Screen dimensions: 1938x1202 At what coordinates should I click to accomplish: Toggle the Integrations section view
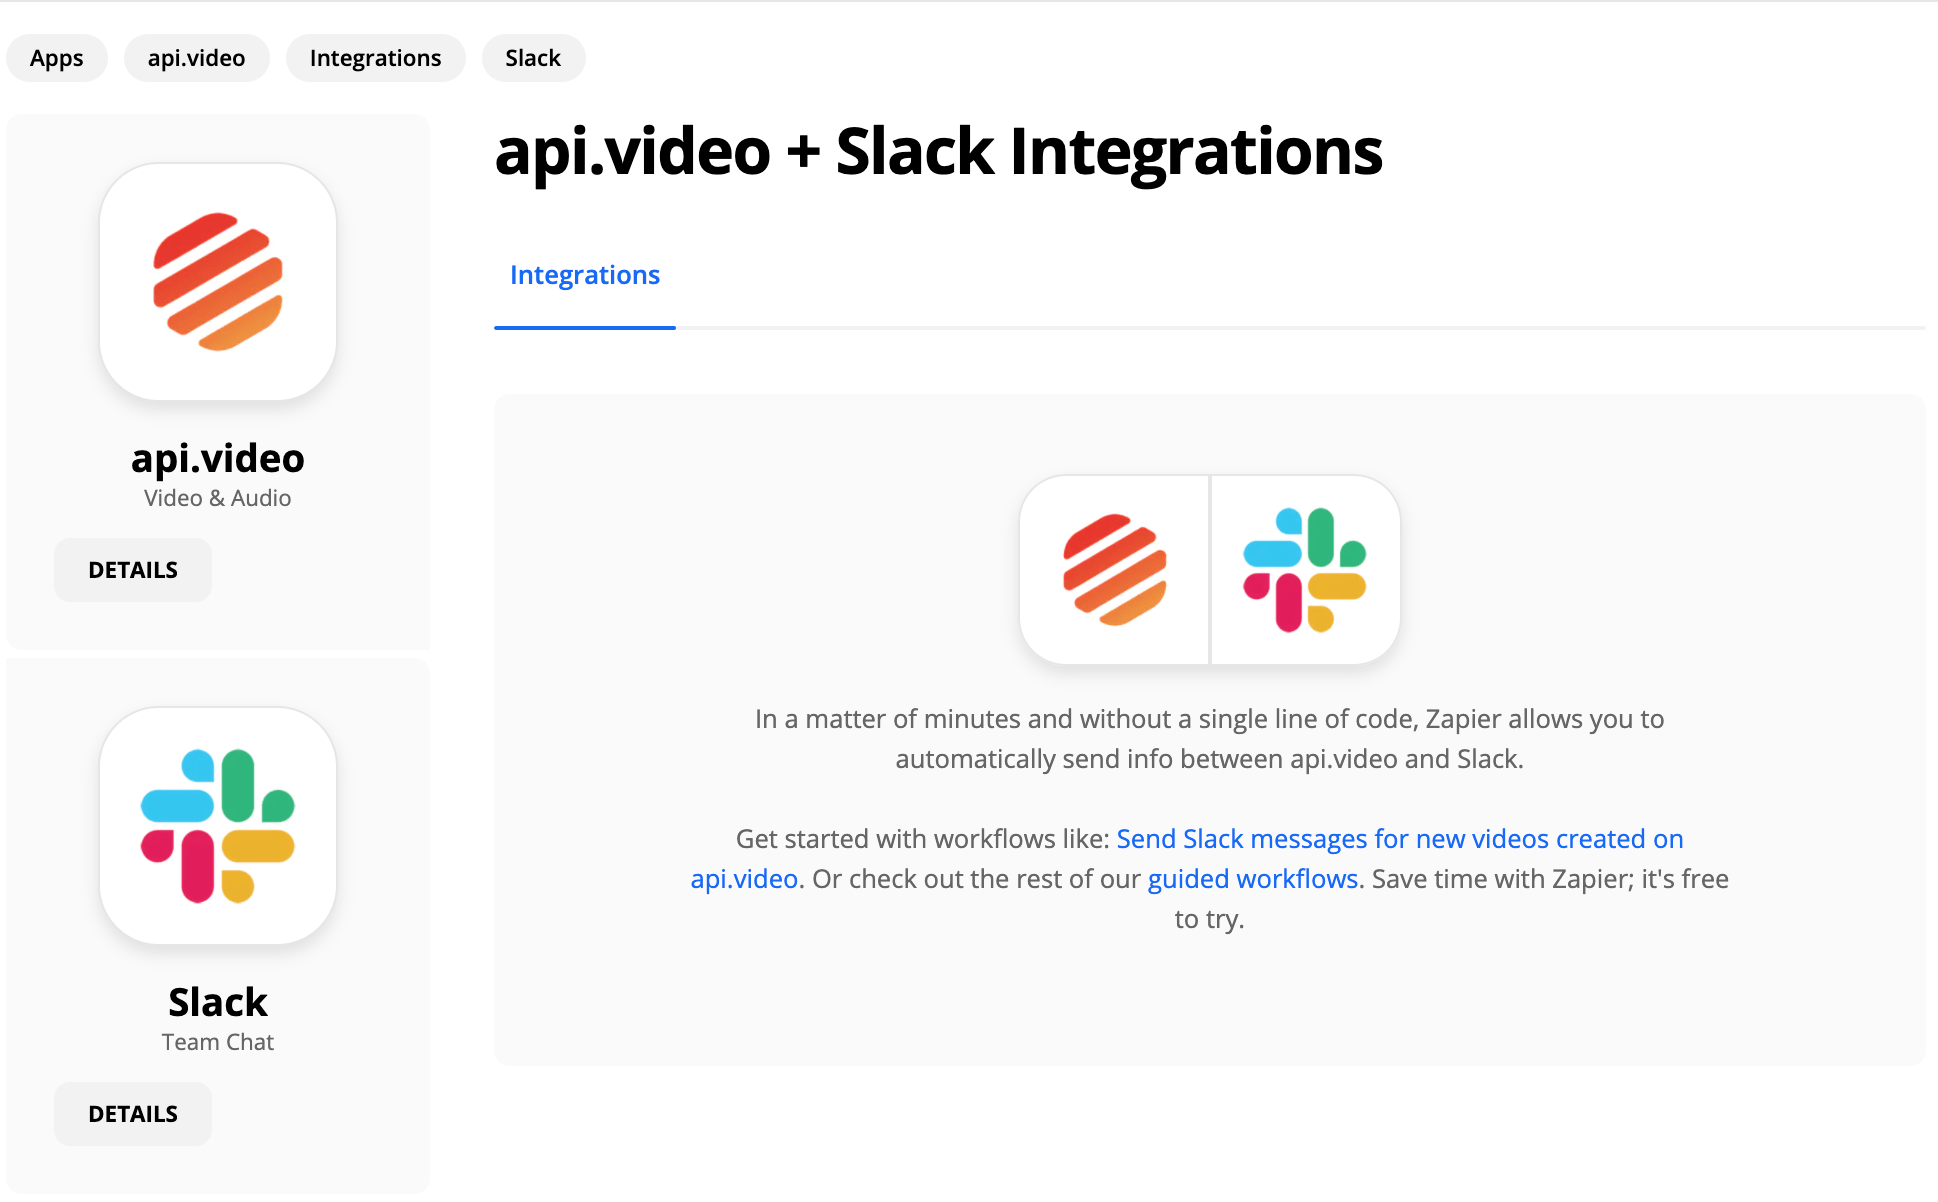coord(586,274)
